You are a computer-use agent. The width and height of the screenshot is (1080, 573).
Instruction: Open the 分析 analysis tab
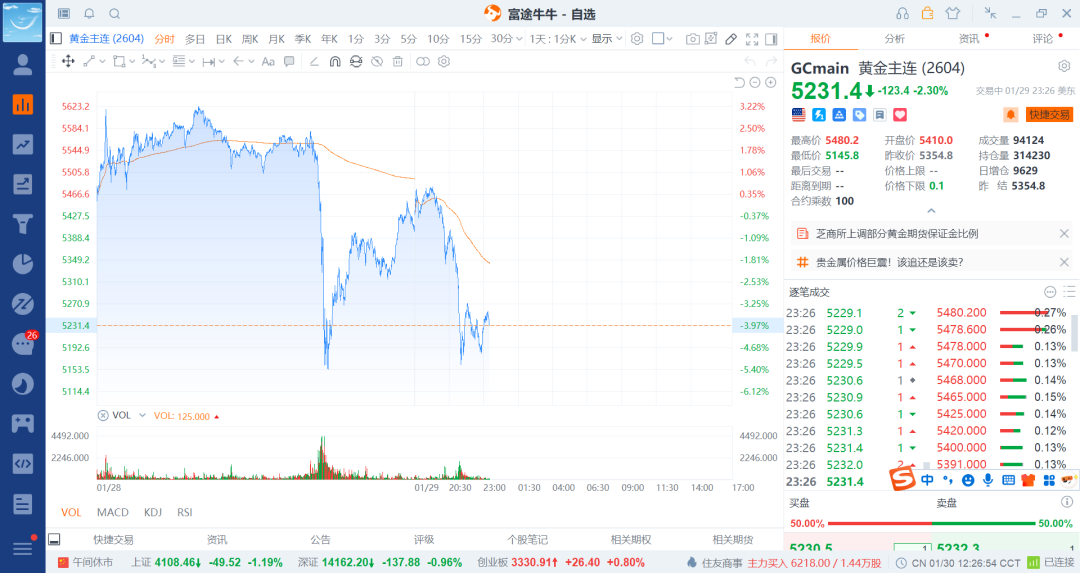click(x=895, y=39)
